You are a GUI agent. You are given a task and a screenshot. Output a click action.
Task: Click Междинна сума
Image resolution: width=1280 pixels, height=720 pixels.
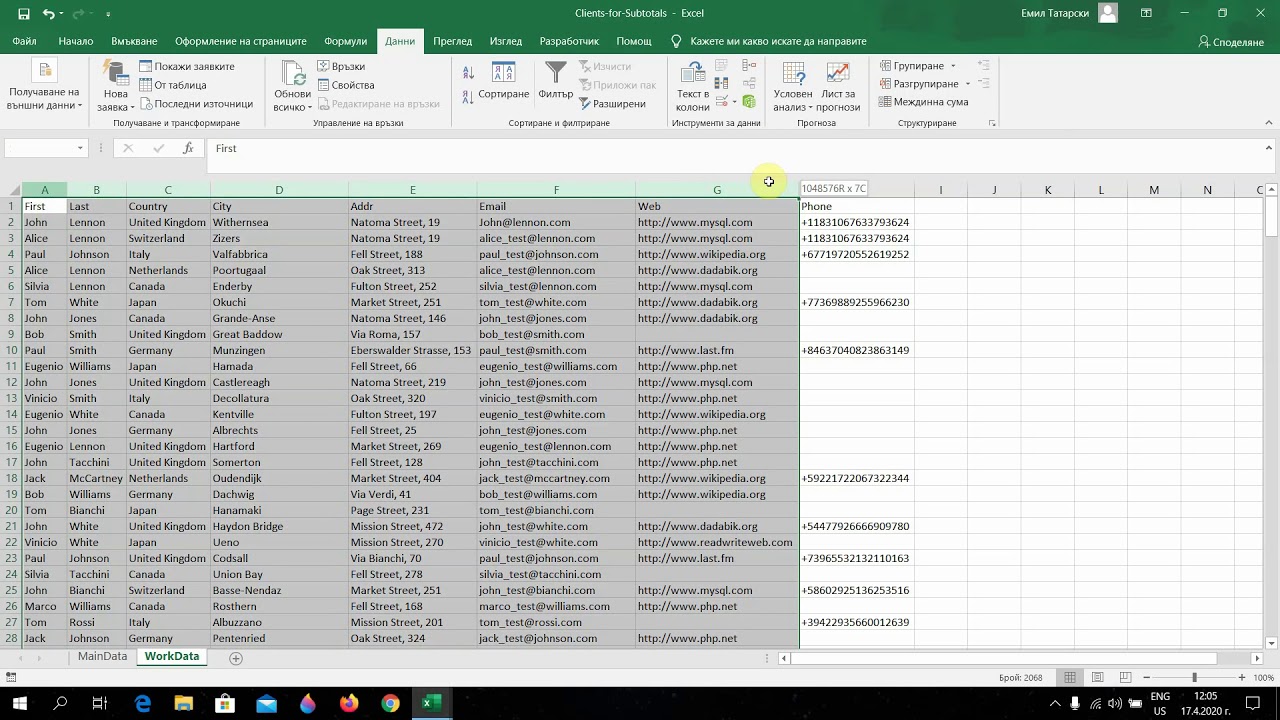coord(923,102)
